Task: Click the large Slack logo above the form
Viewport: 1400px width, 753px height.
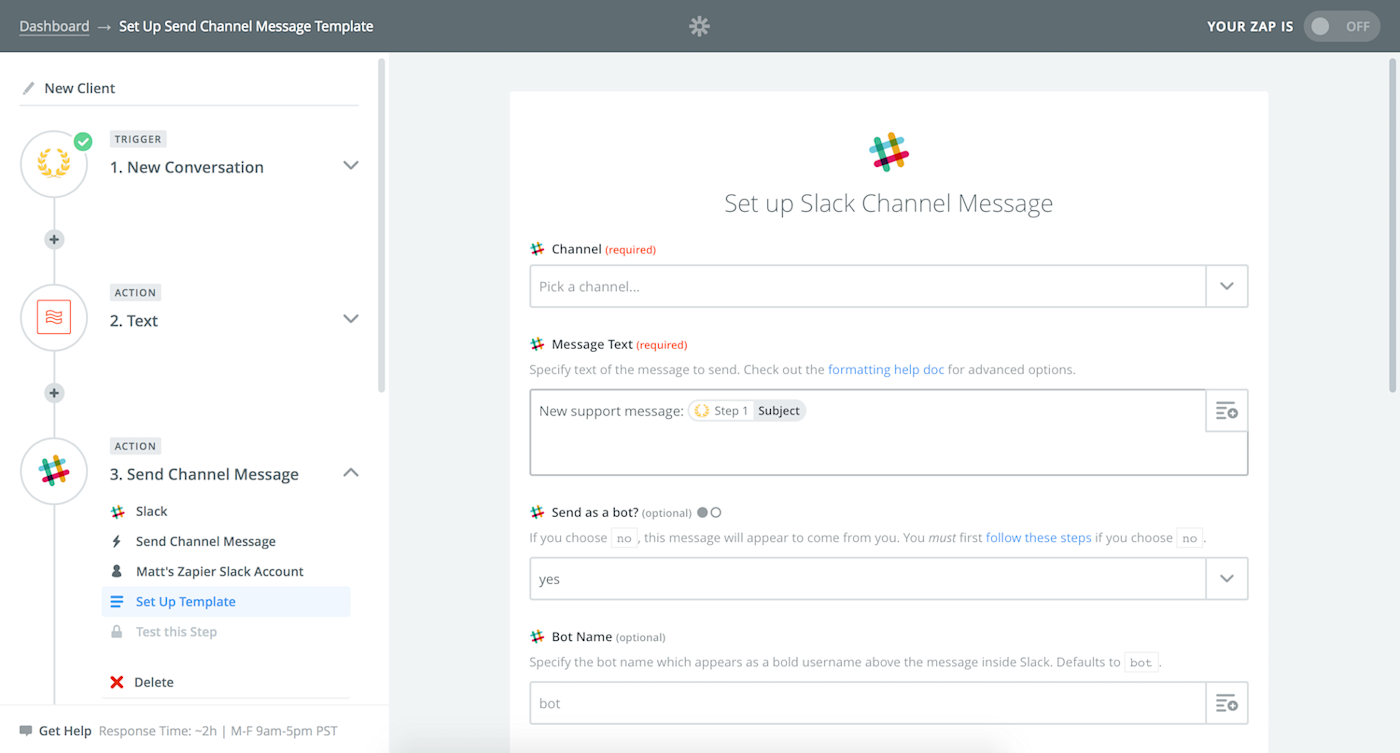Action: click(889, 152)
